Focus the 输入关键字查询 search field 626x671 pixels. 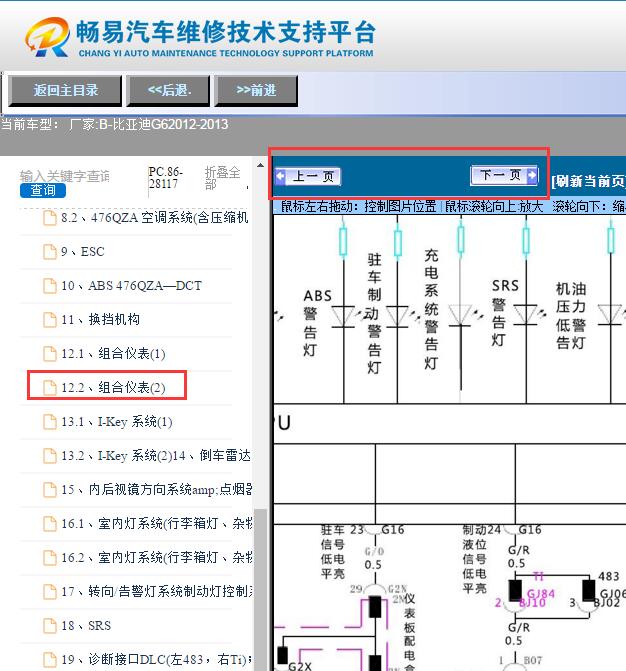(x=65, y=176)
